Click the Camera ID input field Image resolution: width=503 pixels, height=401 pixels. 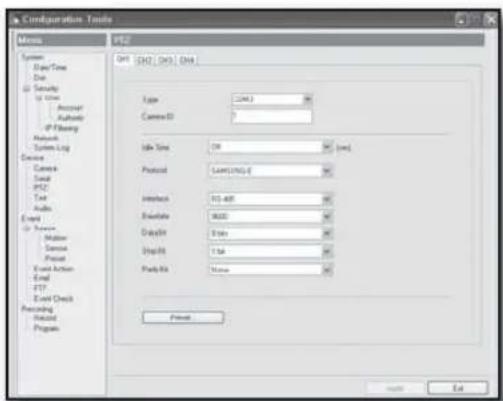pyautogui.click(x=271, y=117)
